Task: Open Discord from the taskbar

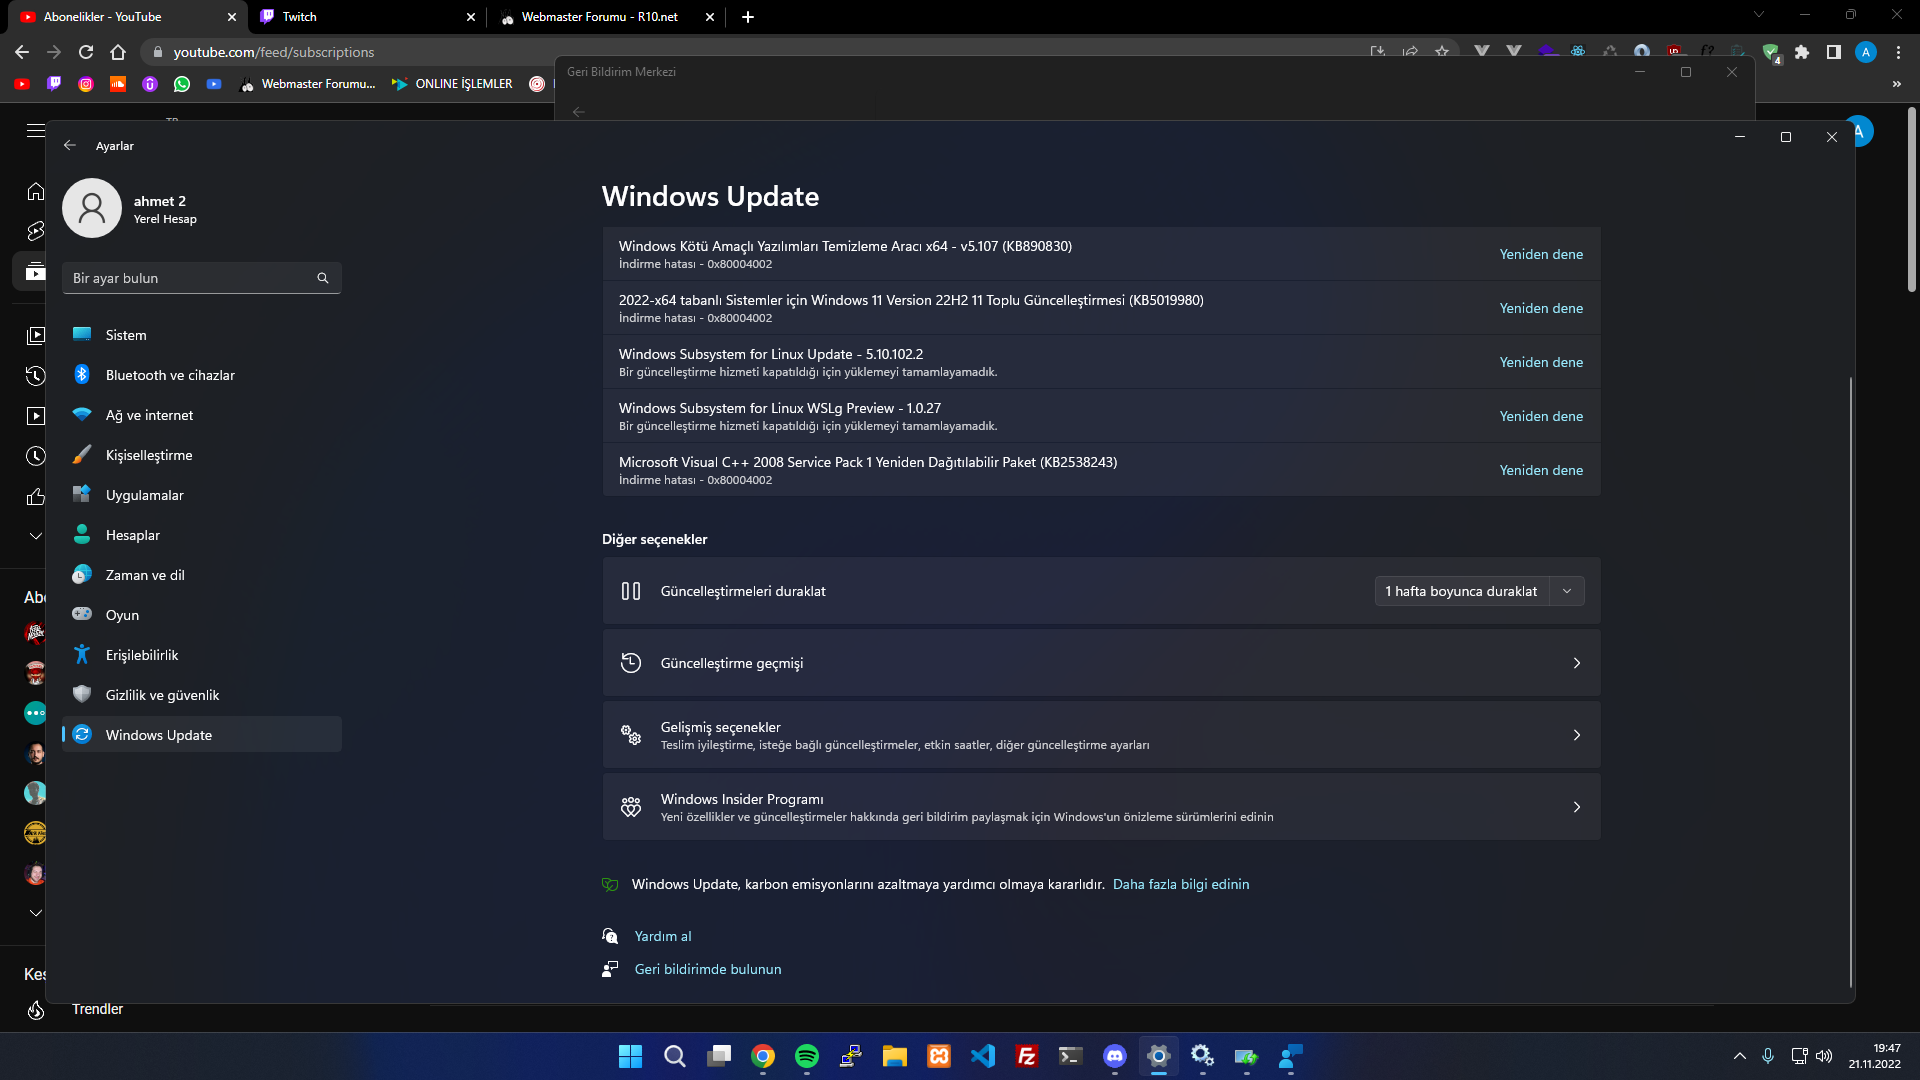Action: click(x=1115, y=1056)
